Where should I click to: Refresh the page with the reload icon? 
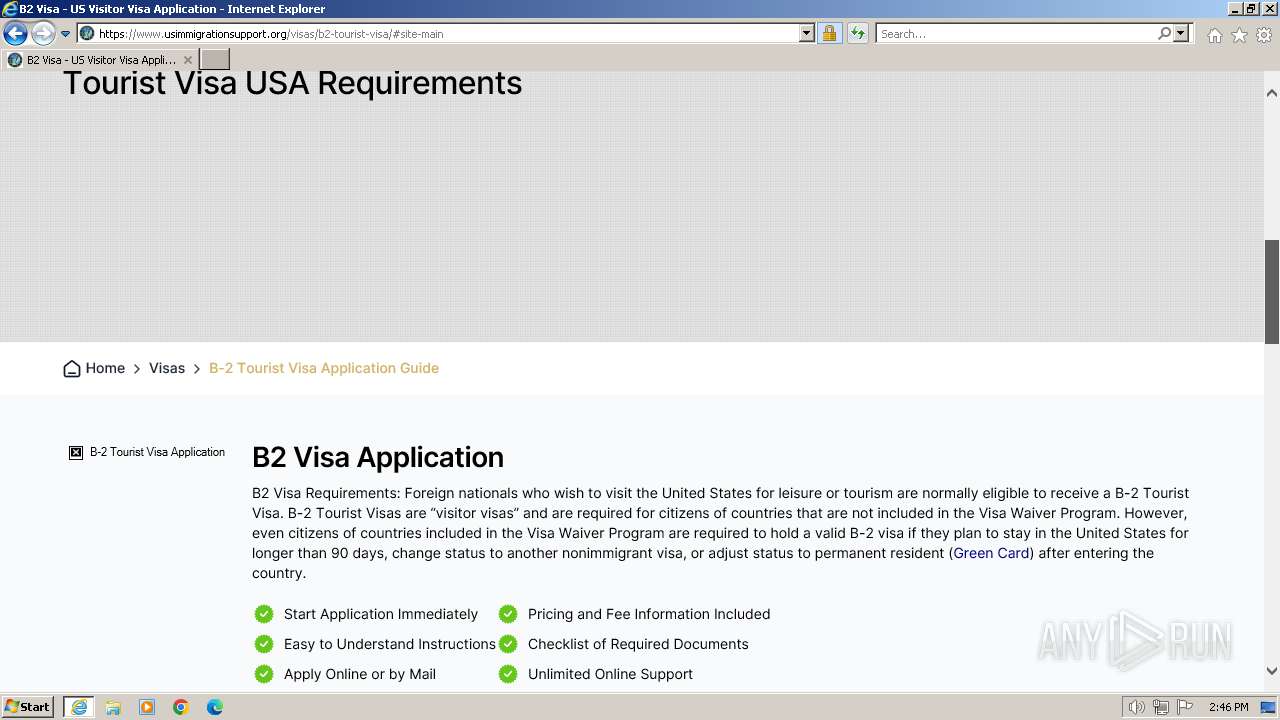click(x=857, y=34)
